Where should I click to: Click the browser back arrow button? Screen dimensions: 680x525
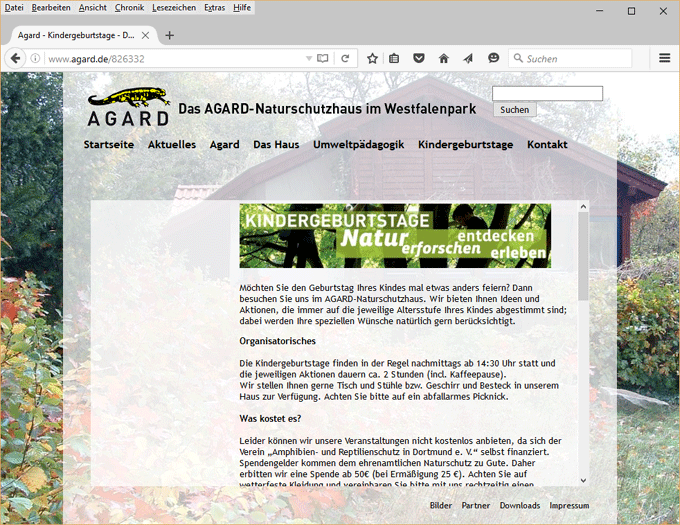click(x=15, y=58)
